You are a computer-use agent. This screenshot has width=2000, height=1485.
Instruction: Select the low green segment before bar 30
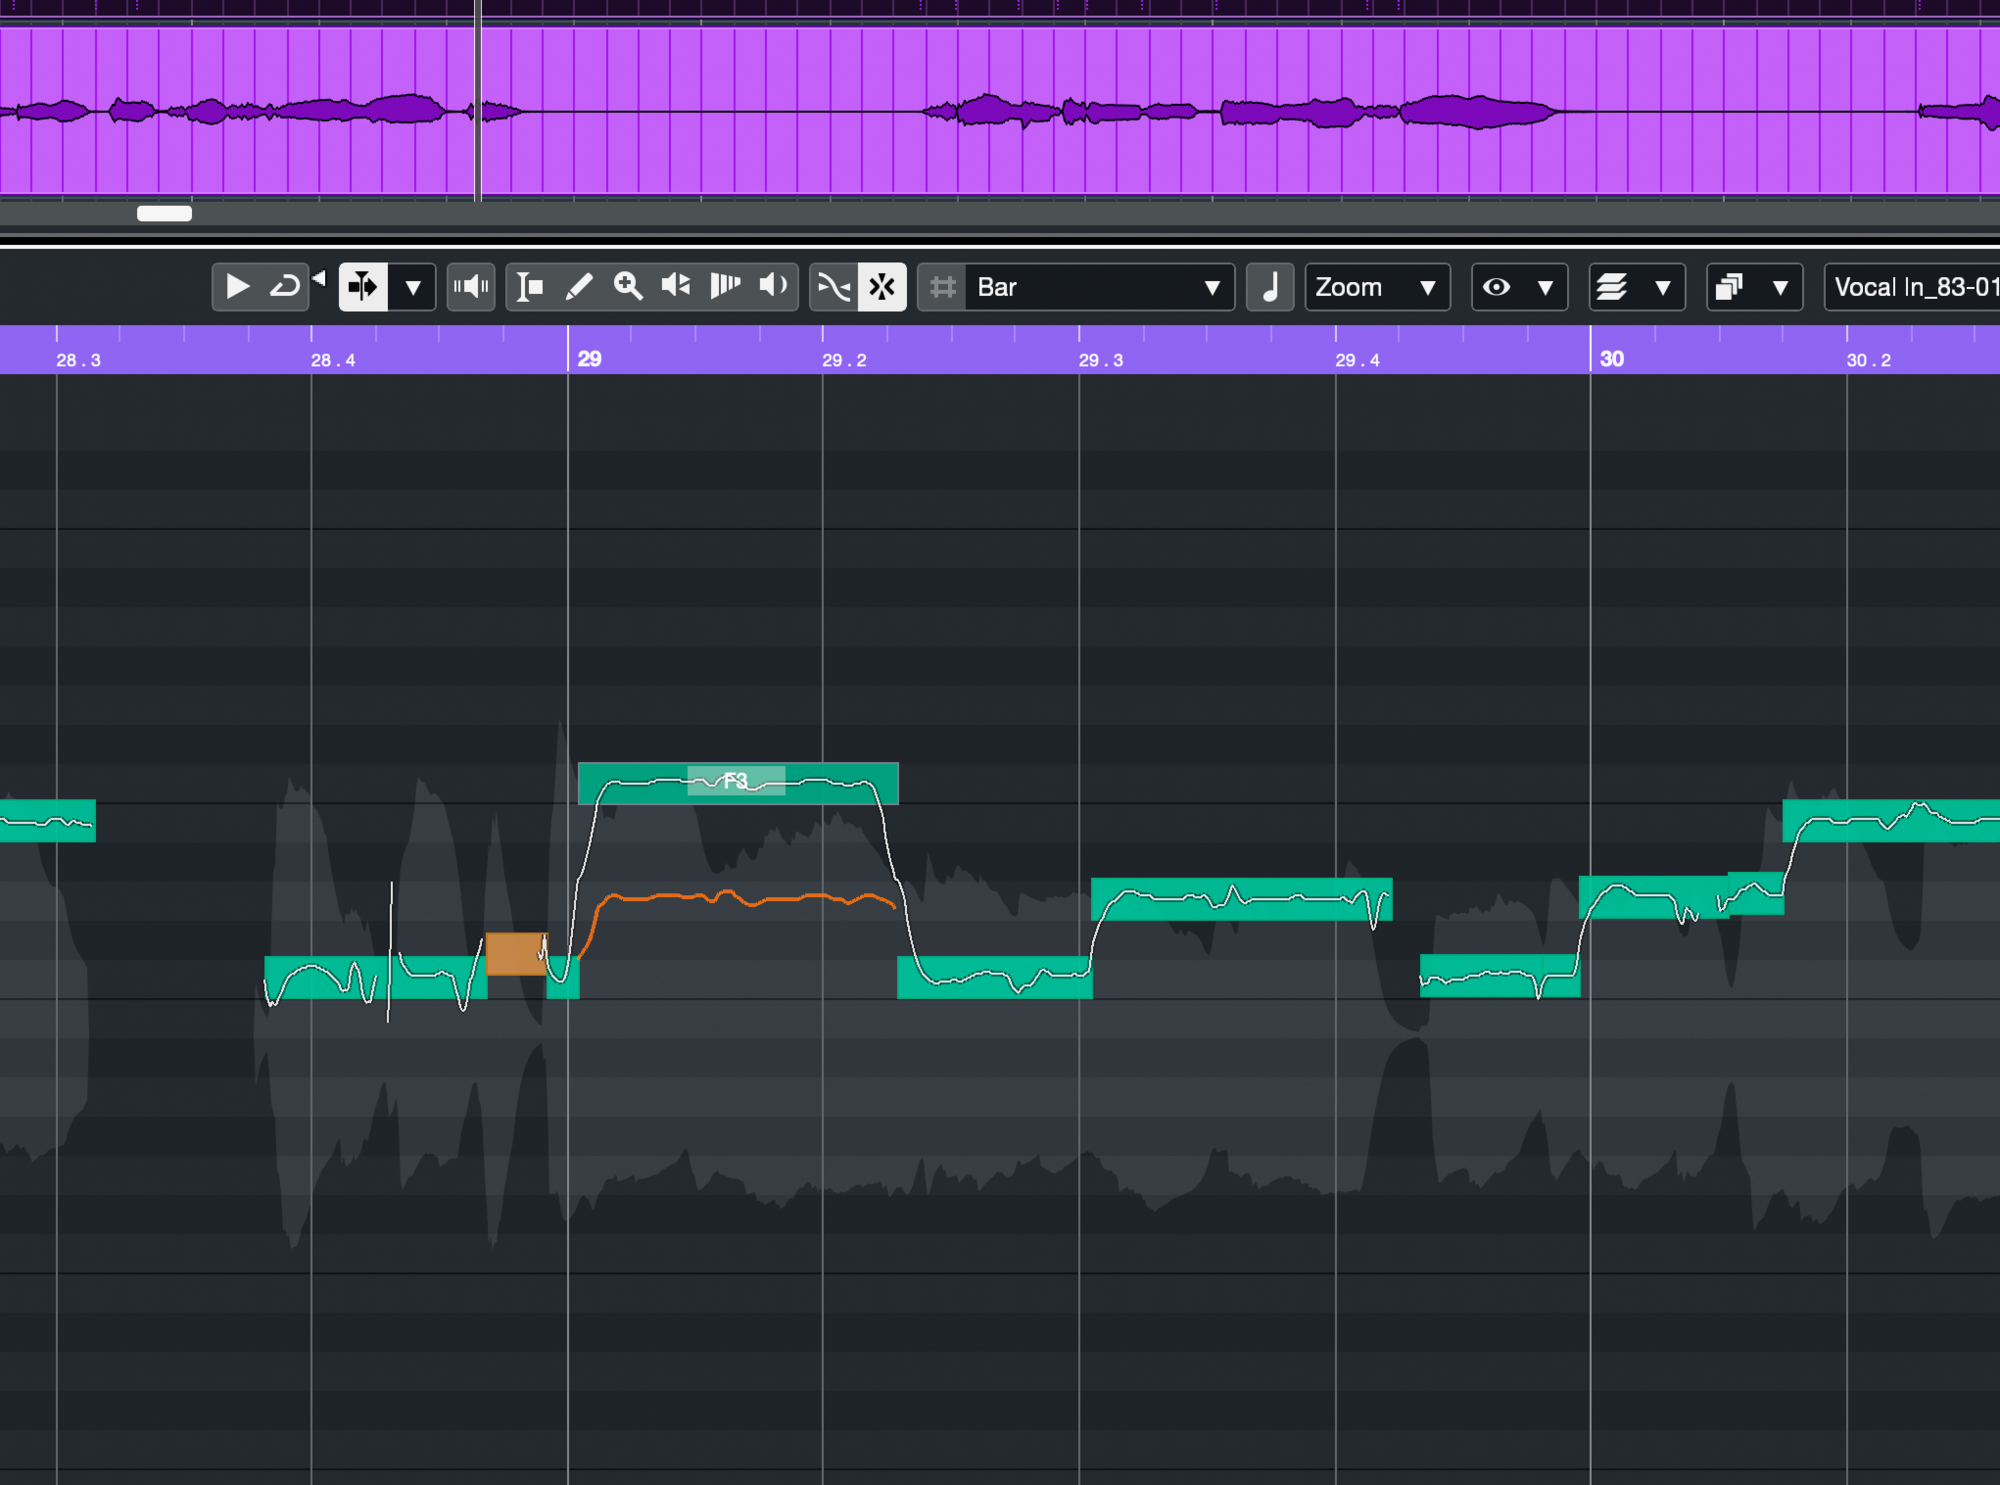[x=1500, y=976]
